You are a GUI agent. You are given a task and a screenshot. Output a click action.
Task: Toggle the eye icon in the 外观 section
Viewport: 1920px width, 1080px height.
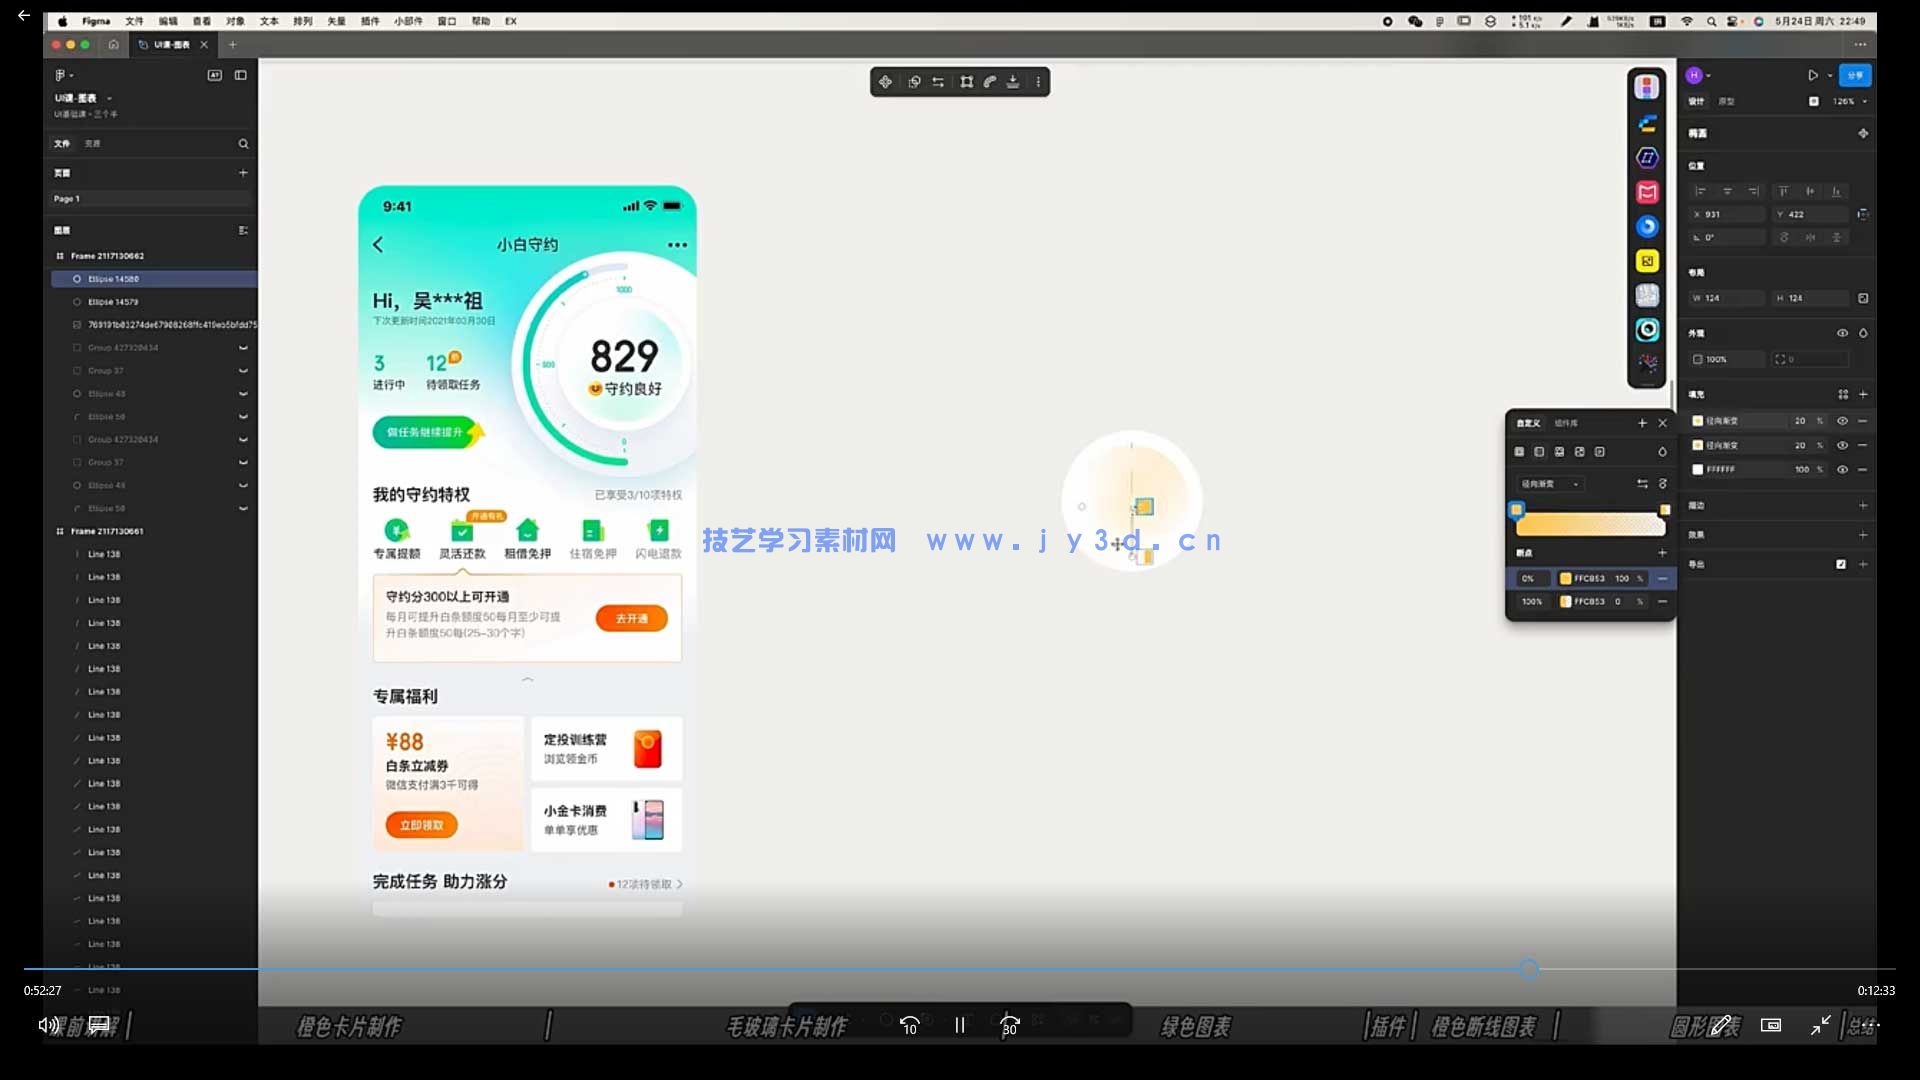click(x=1843, y=333)
